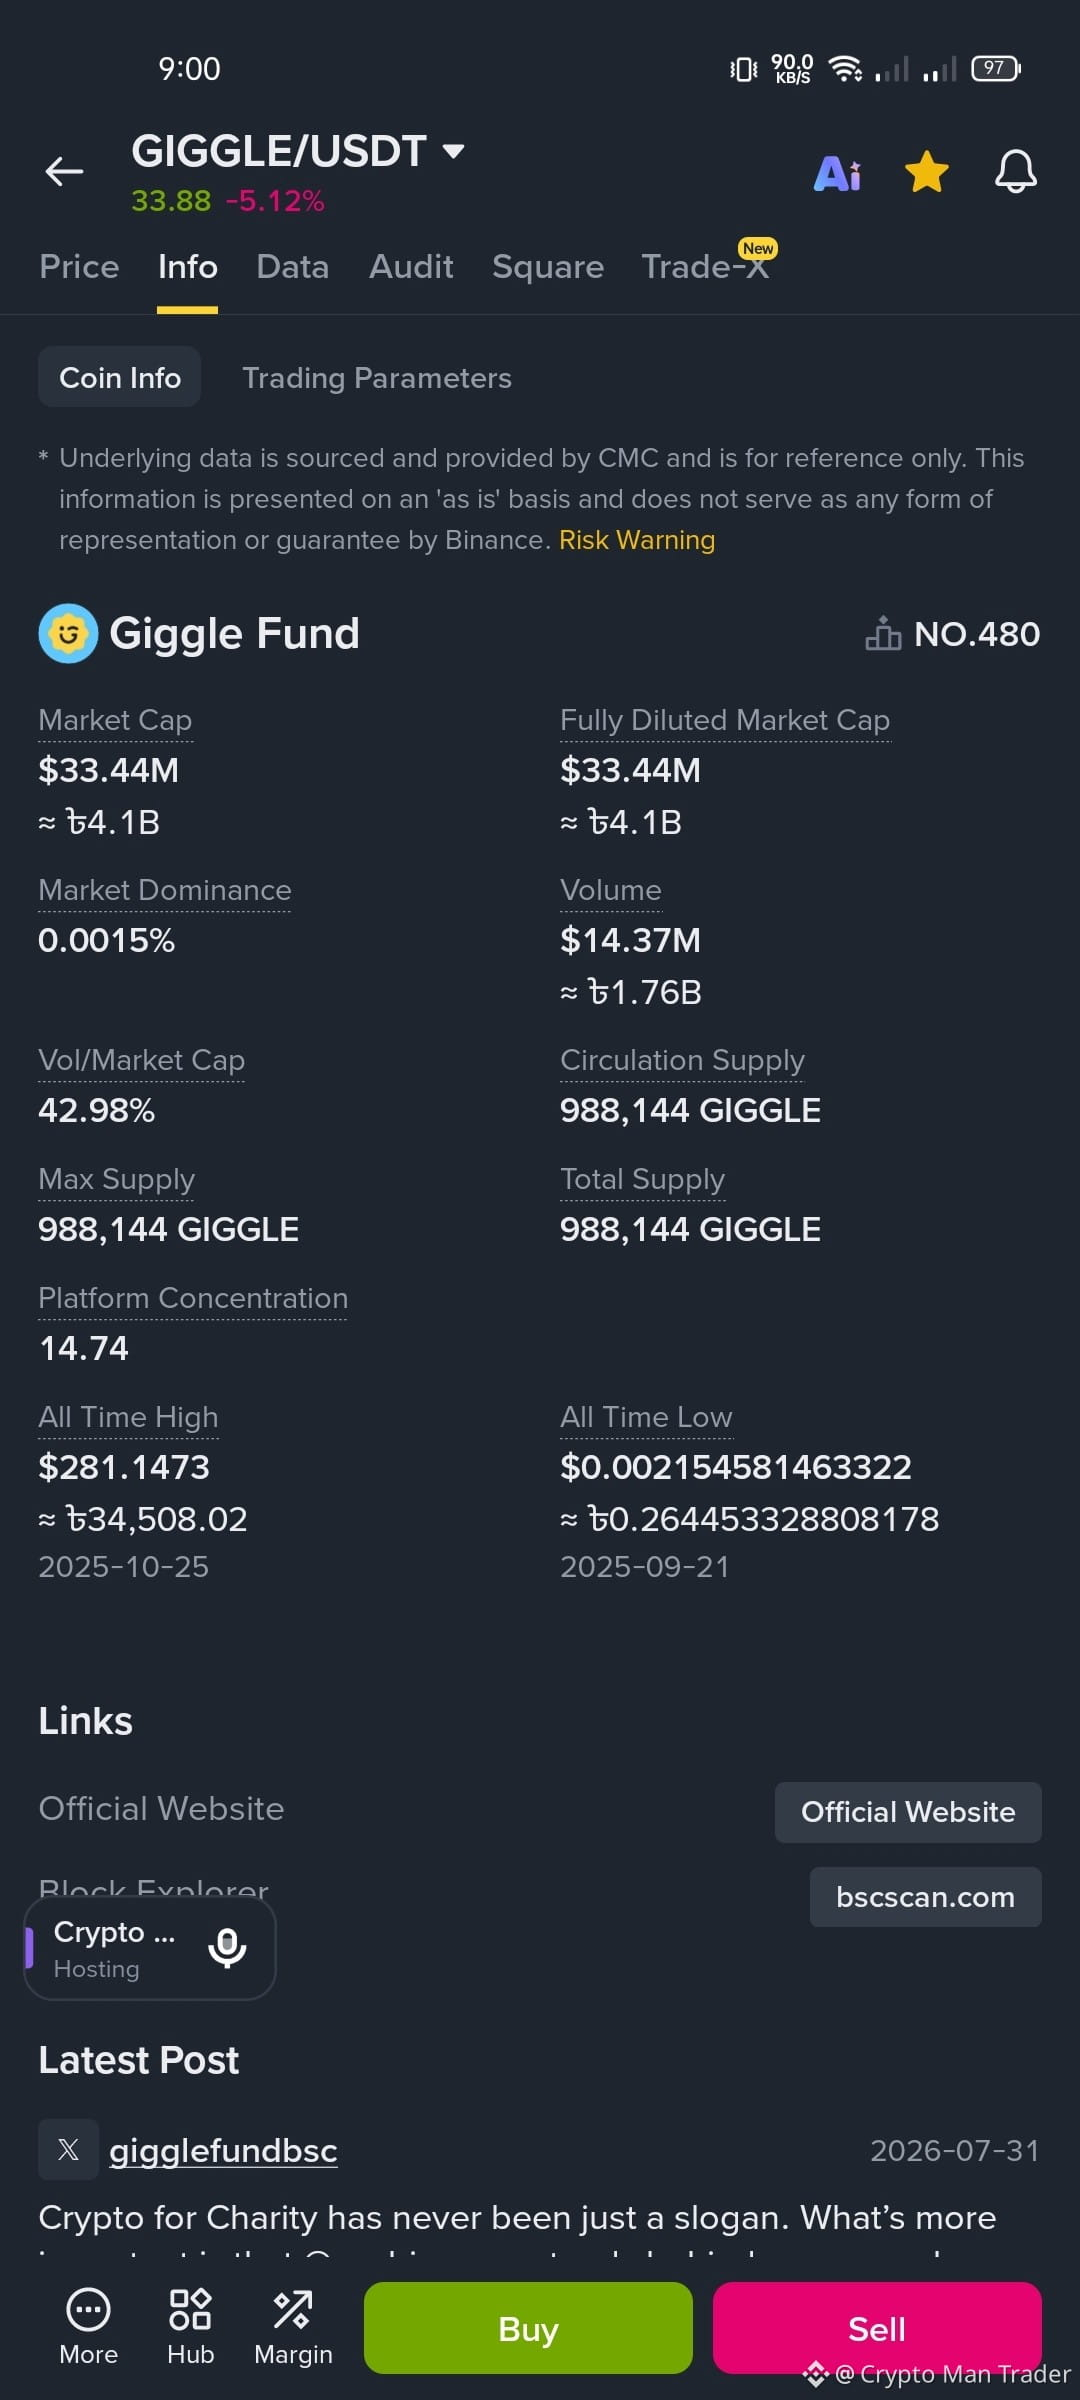Tap the Giggle Fund coin logo
The width and height of the screenshot is (1080, 2400).
pyautogui.click(x=68, y=633)
